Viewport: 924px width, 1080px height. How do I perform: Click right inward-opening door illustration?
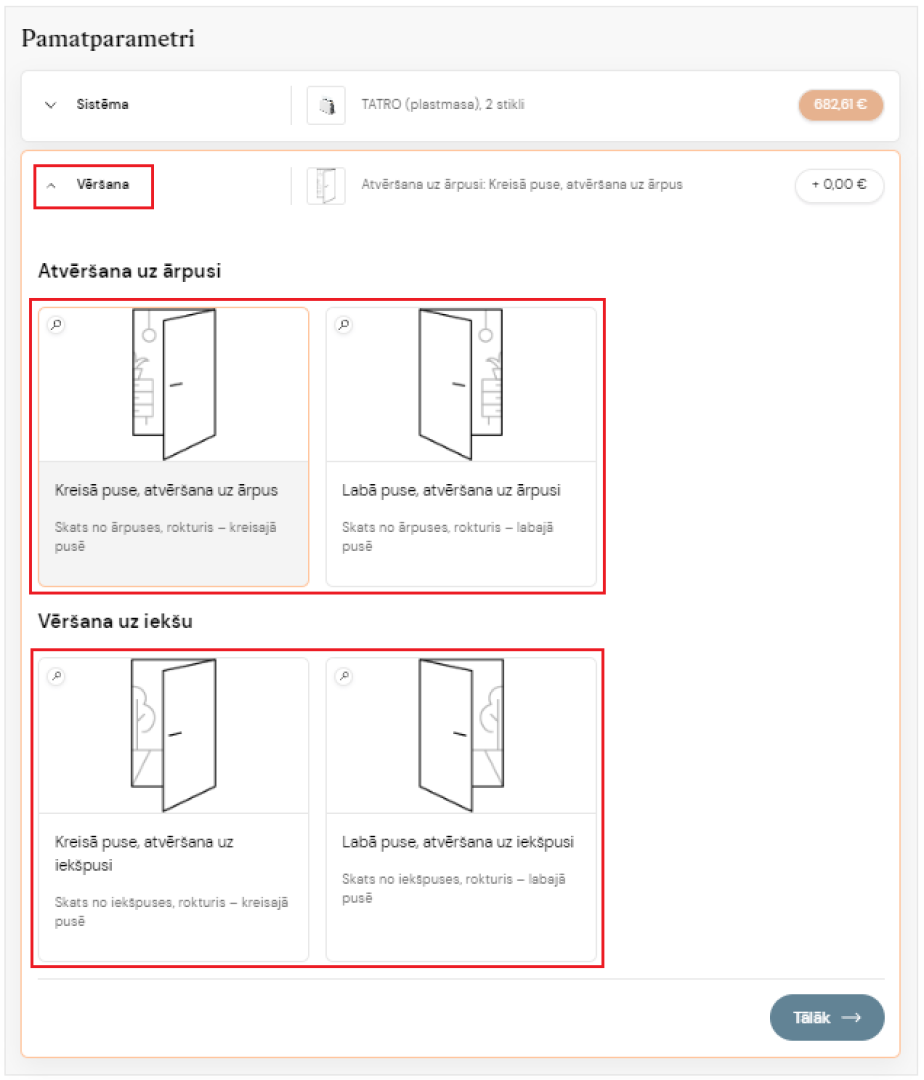(461, 734)
